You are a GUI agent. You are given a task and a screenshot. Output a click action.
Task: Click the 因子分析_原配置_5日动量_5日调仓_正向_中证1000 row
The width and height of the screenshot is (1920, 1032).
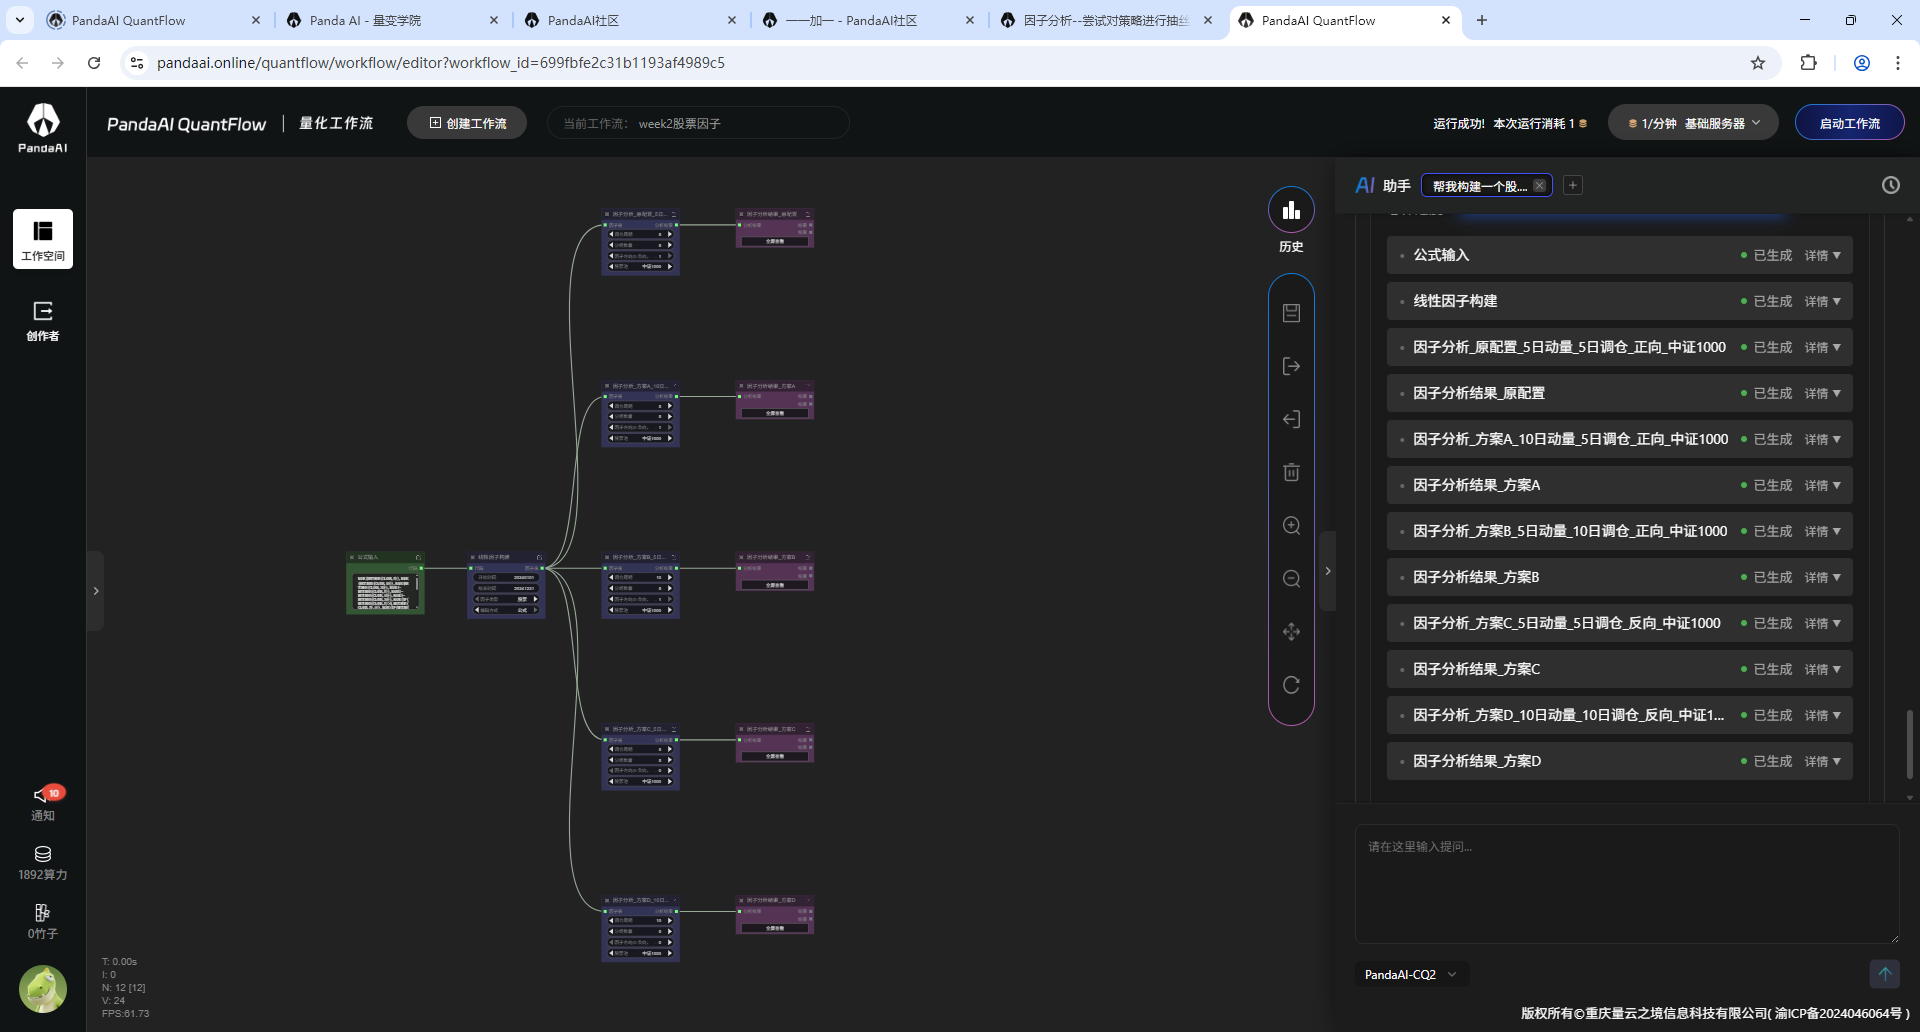click(x=1619, y=347)
